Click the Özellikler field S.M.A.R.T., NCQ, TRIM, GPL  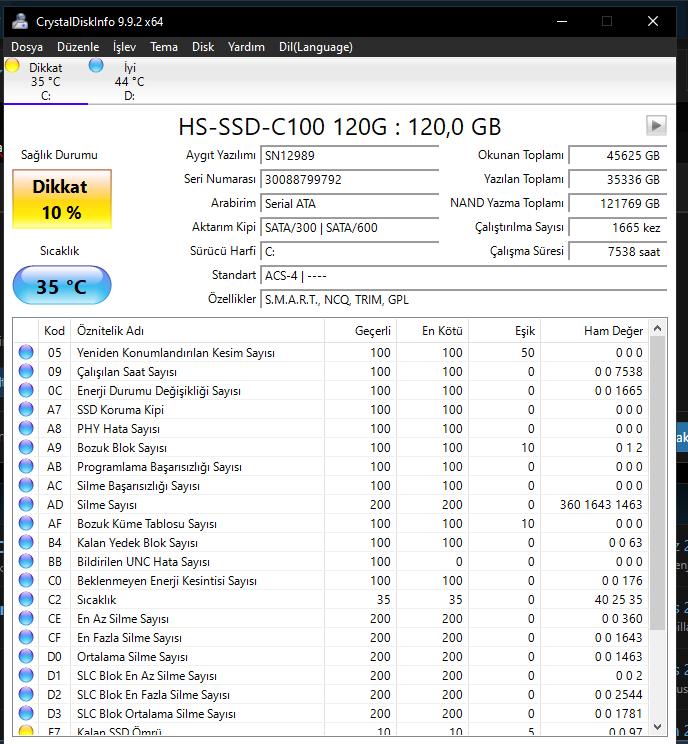coord(464,300)
